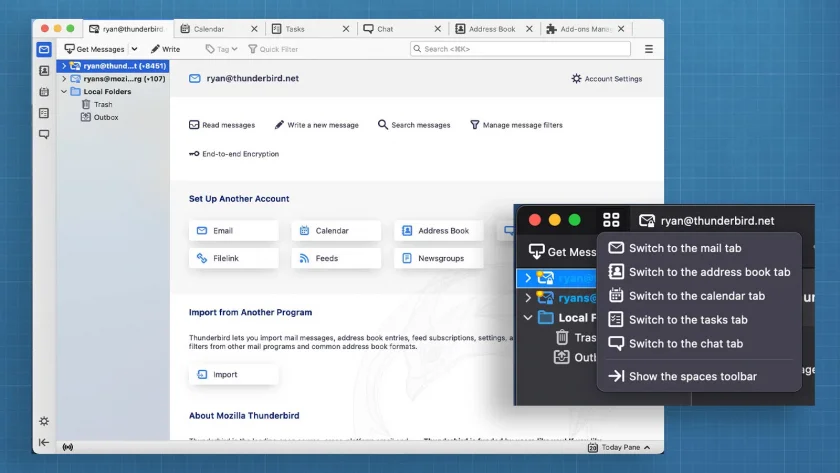
Task: Select the Trash folder in the light window
Action: coord(97,104)
